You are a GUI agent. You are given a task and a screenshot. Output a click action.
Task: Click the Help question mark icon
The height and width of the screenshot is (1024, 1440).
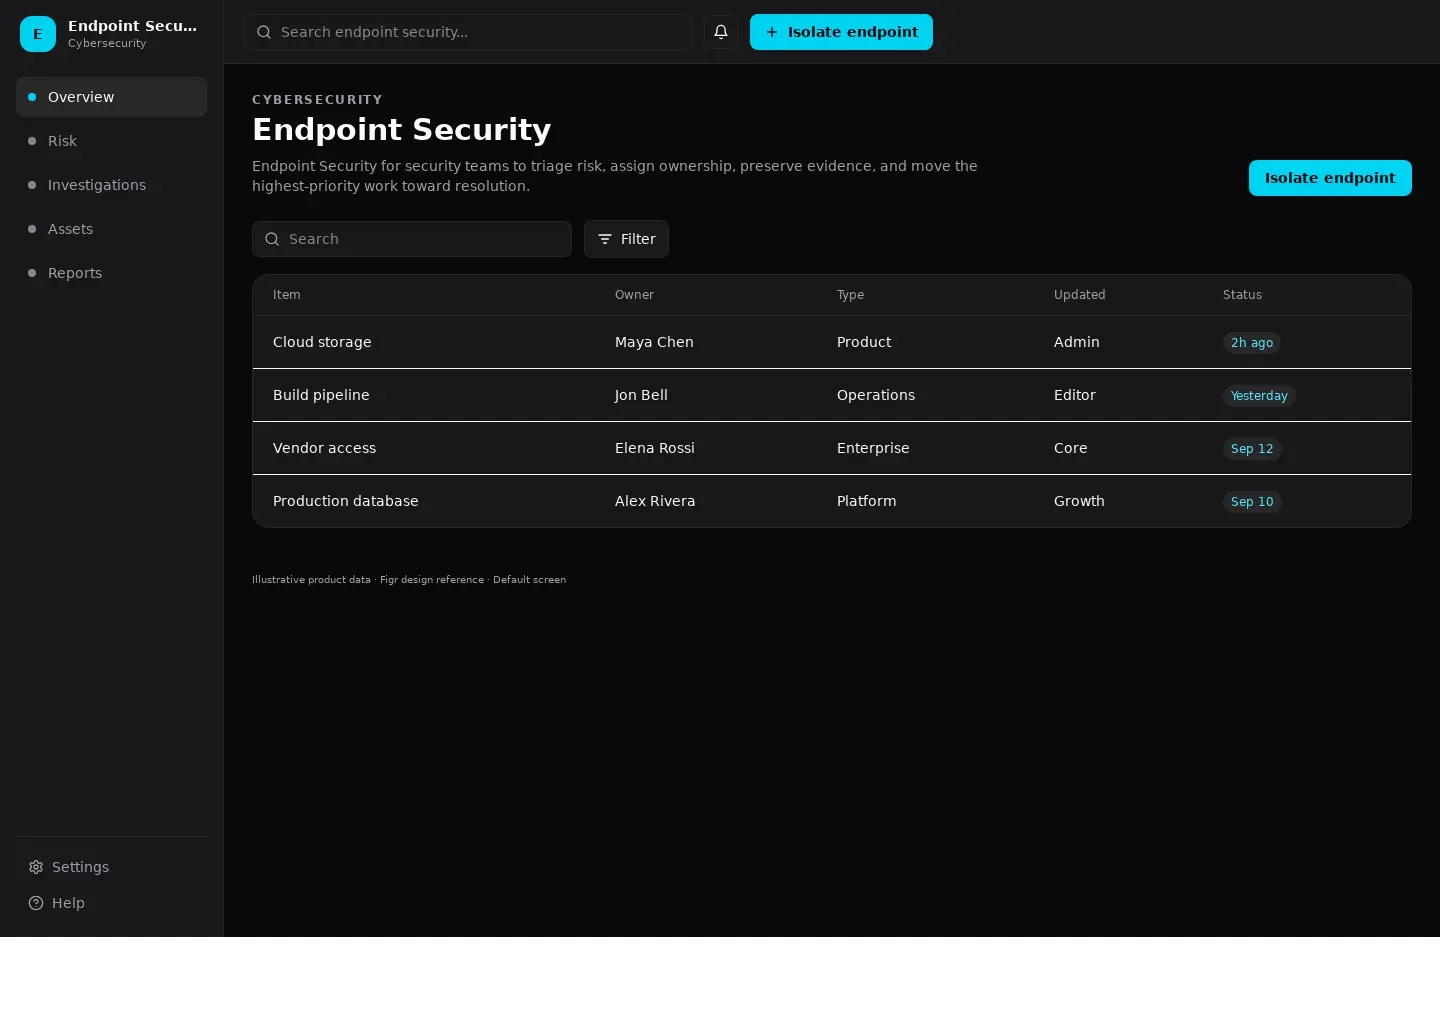click(36, 903)
